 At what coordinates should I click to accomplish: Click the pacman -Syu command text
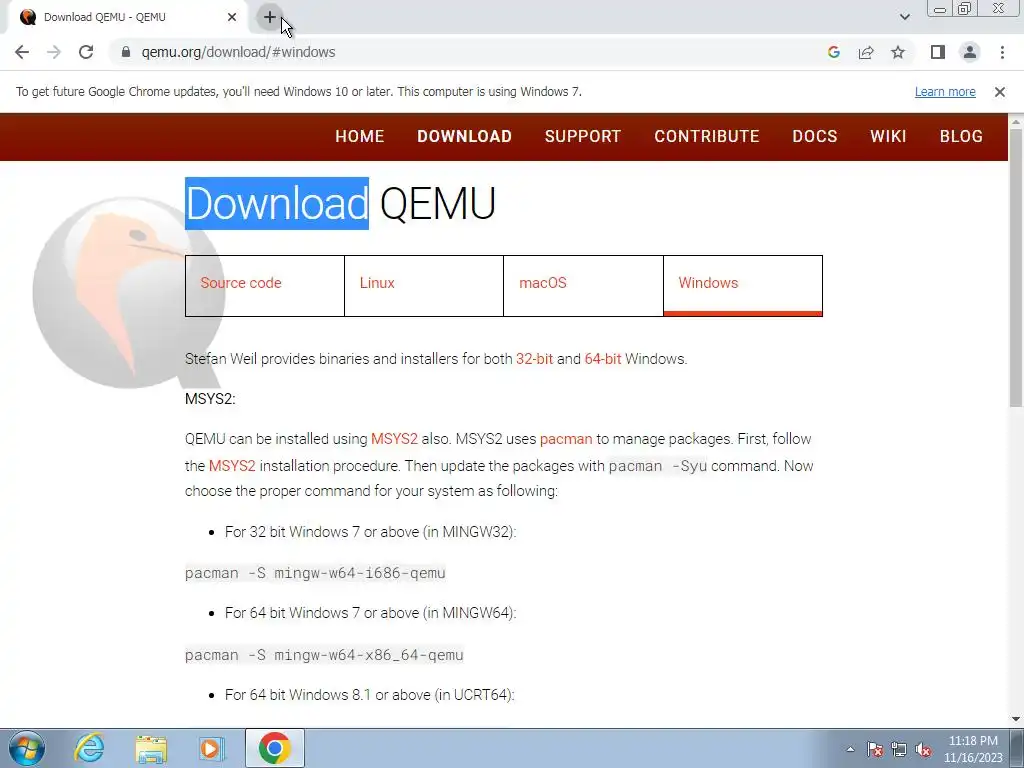coord(658,466)
